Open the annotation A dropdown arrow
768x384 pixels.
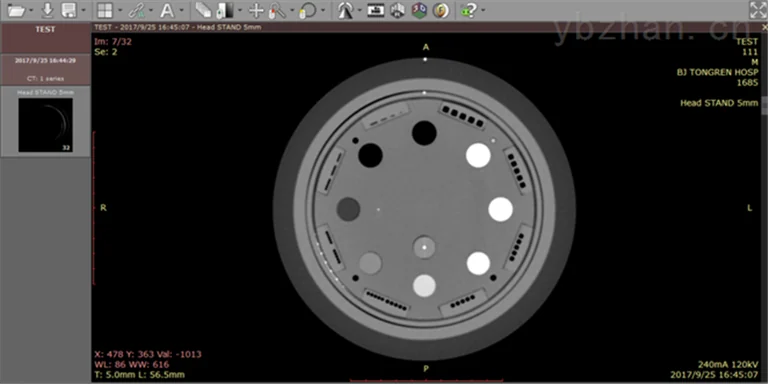pyautogui.click(x=182, y=10)
